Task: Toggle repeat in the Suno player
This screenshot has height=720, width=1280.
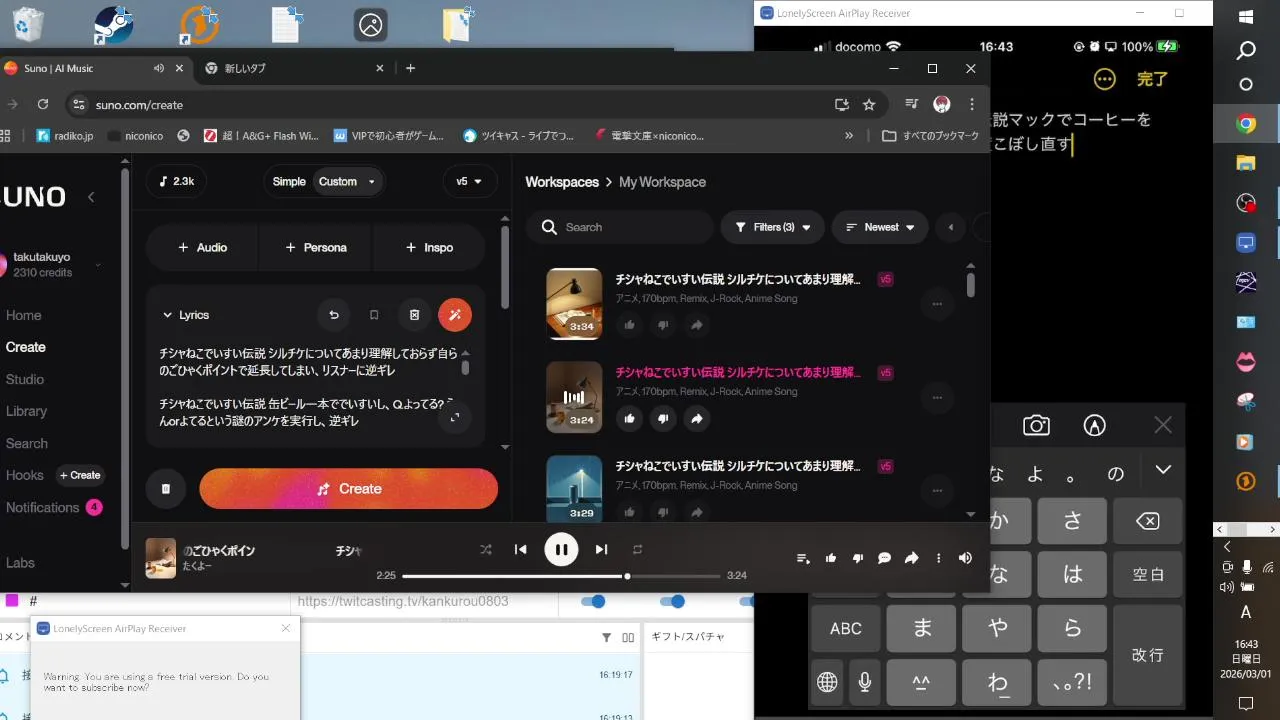Action: (637, 549)
